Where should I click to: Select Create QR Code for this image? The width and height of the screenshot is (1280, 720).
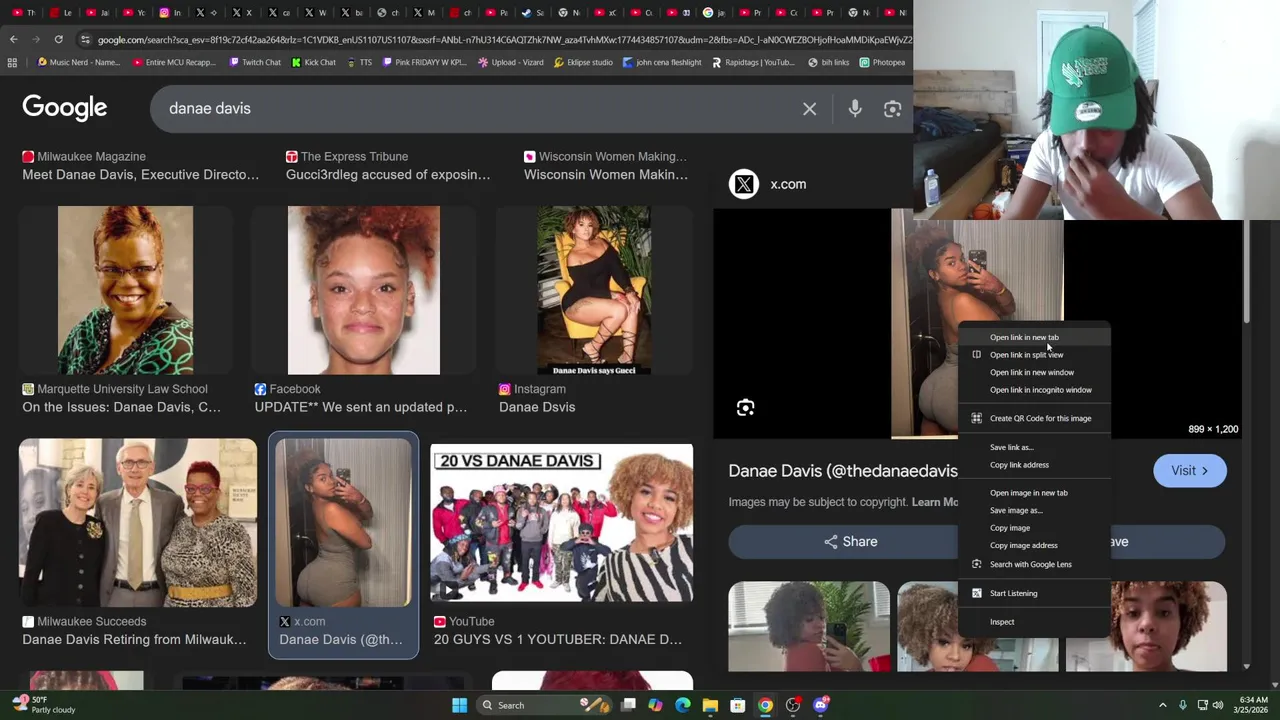(x=1034, y=418)
